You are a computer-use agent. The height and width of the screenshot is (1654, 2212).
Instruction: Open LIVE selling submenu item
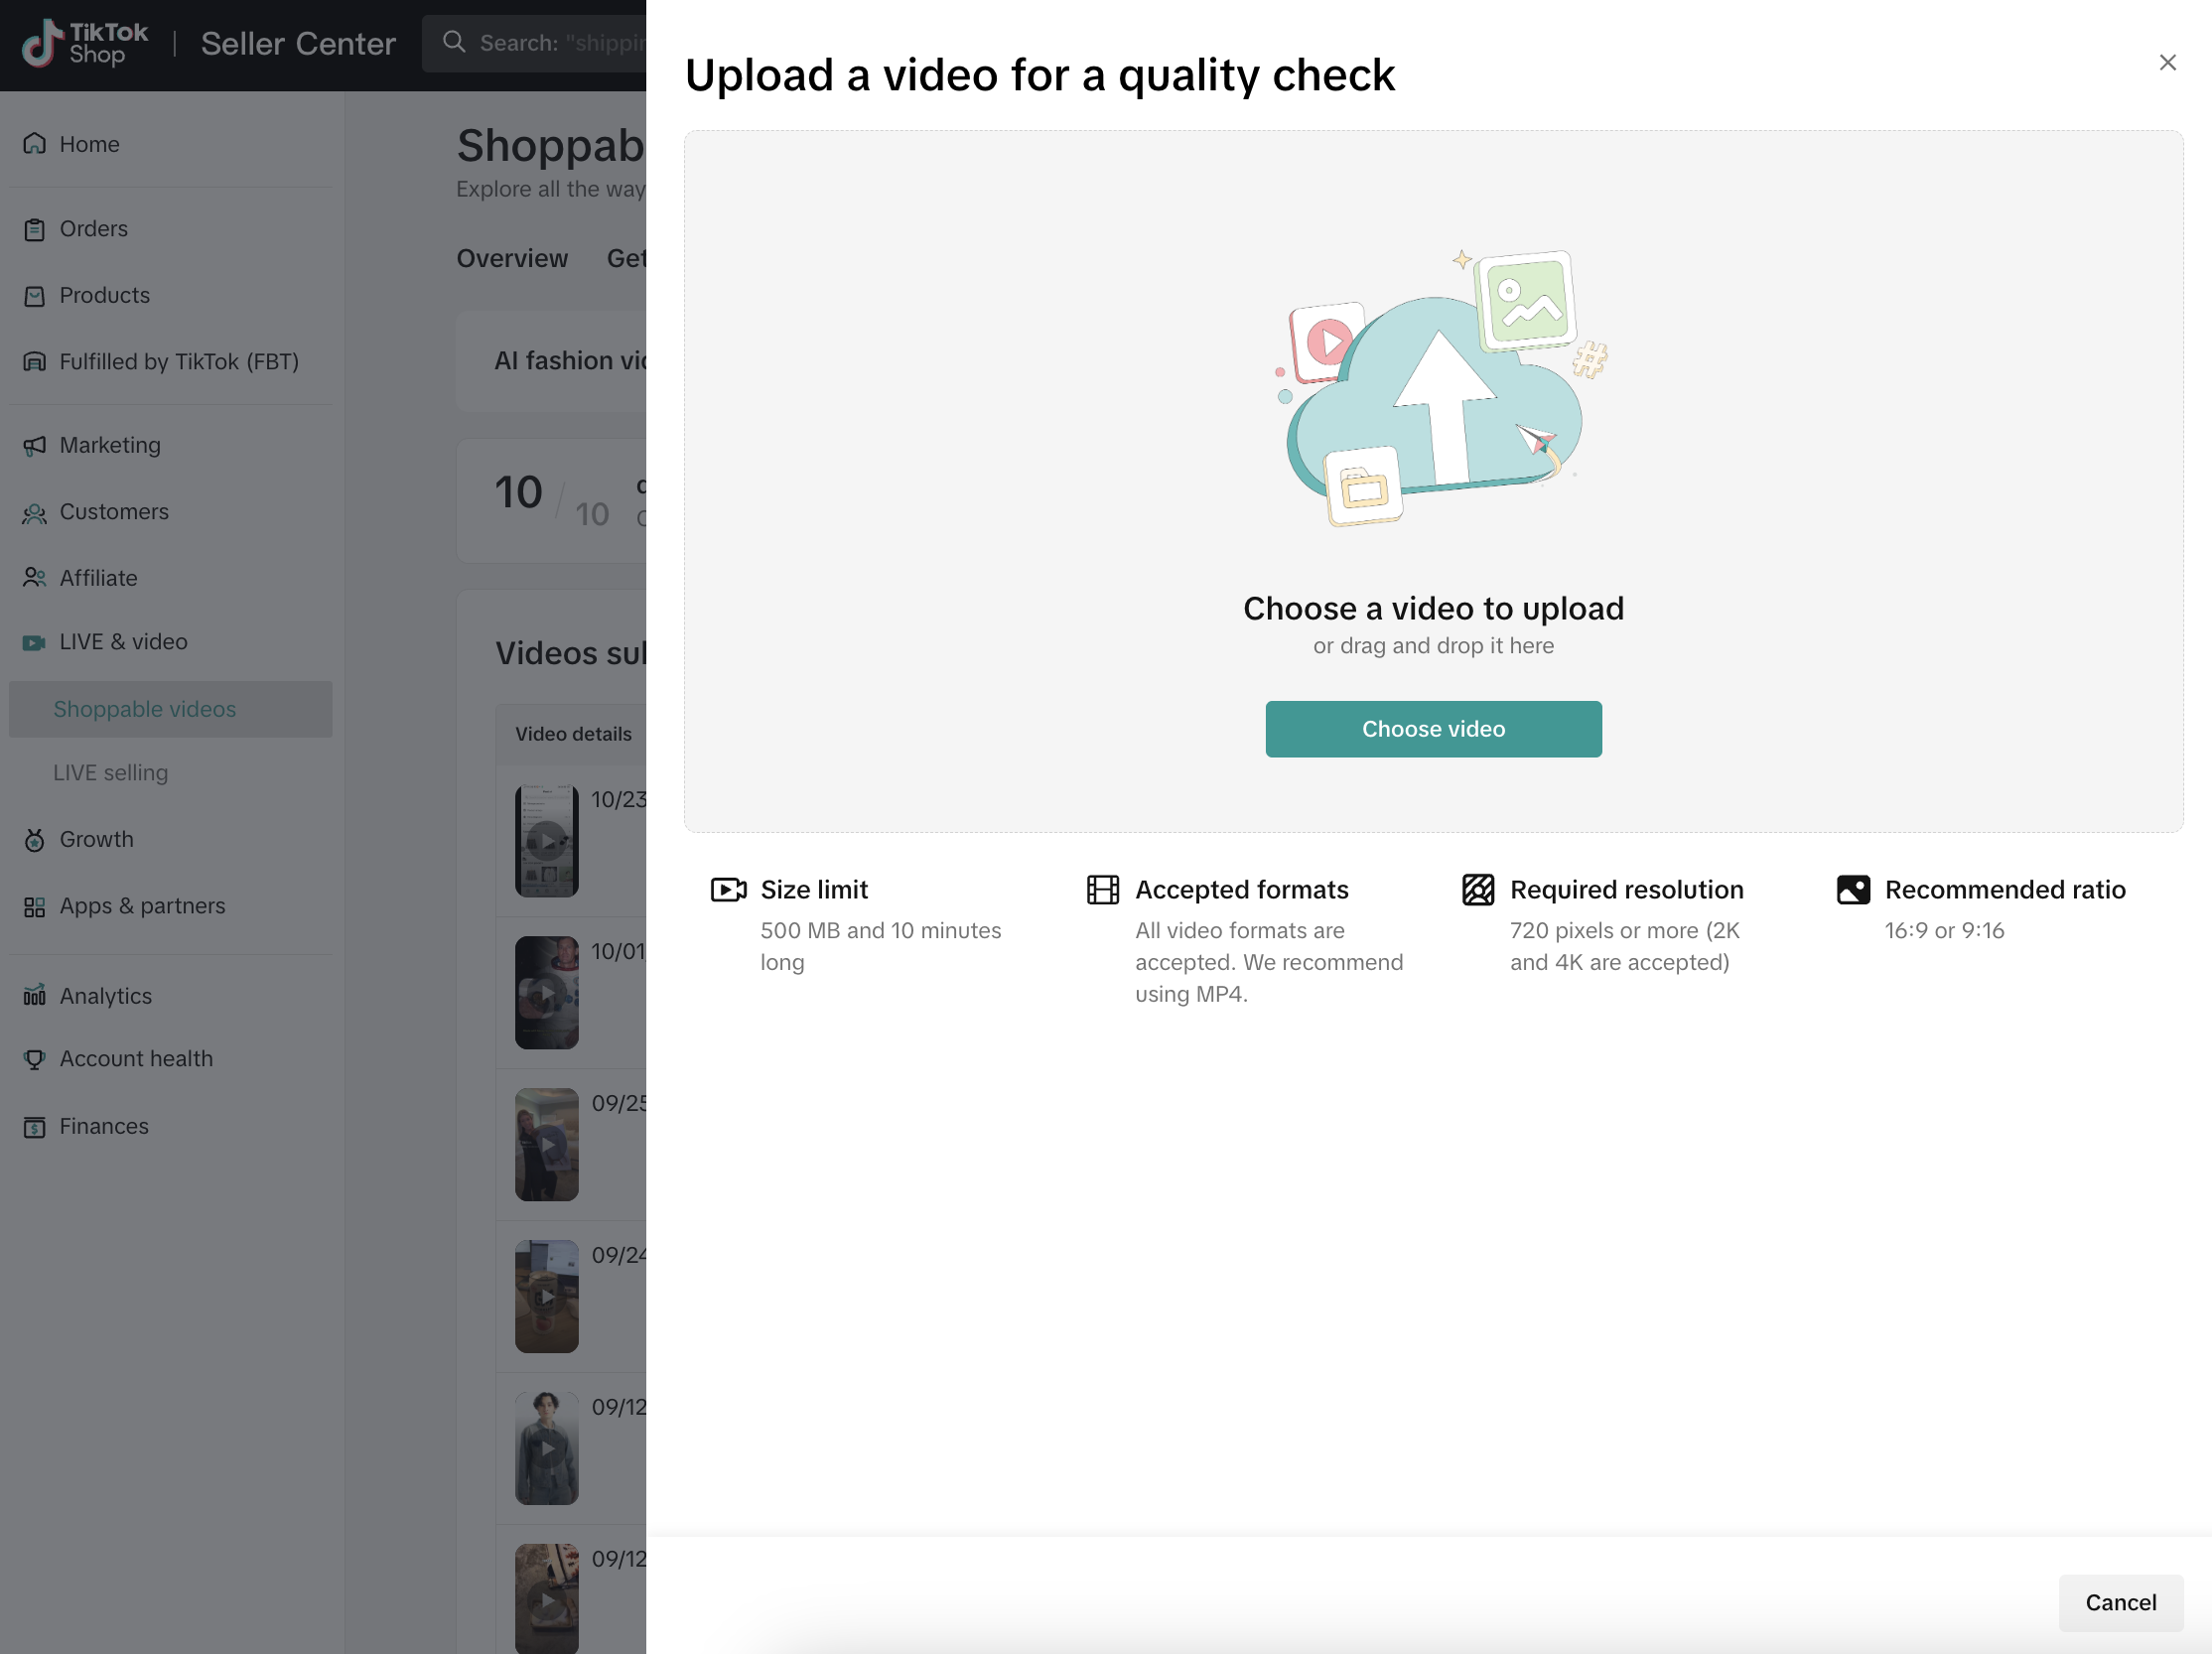[x=111, y=773]
